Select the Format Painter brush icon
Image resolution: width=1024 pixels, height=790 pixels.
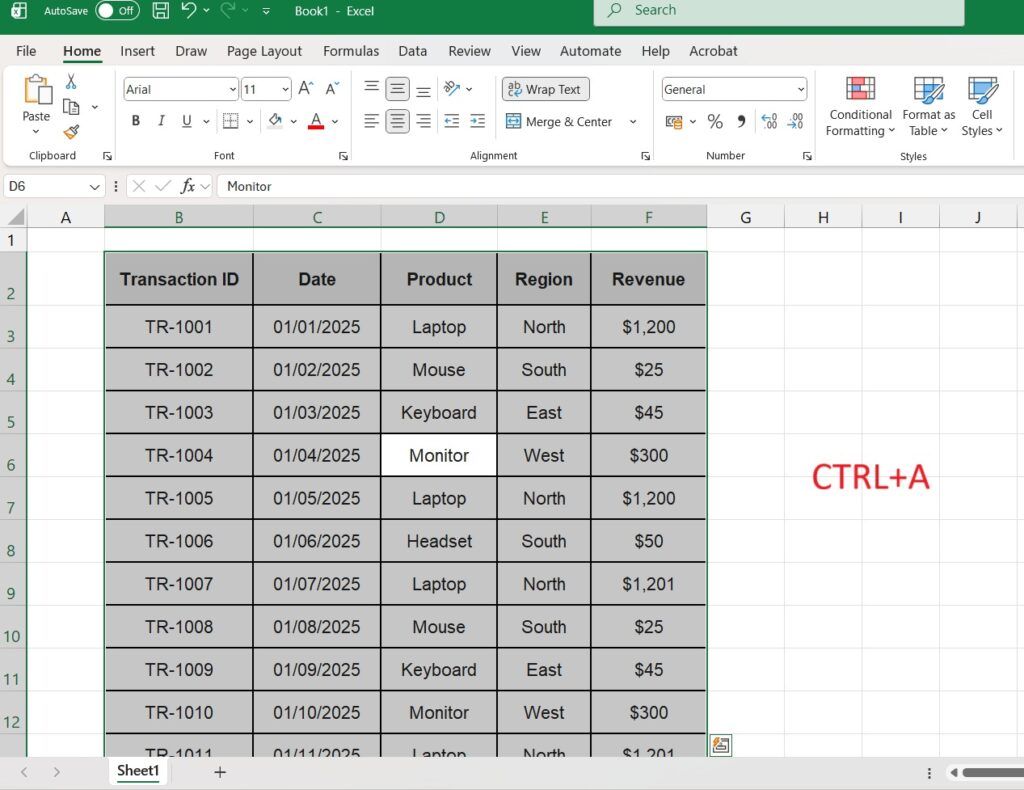71,132
